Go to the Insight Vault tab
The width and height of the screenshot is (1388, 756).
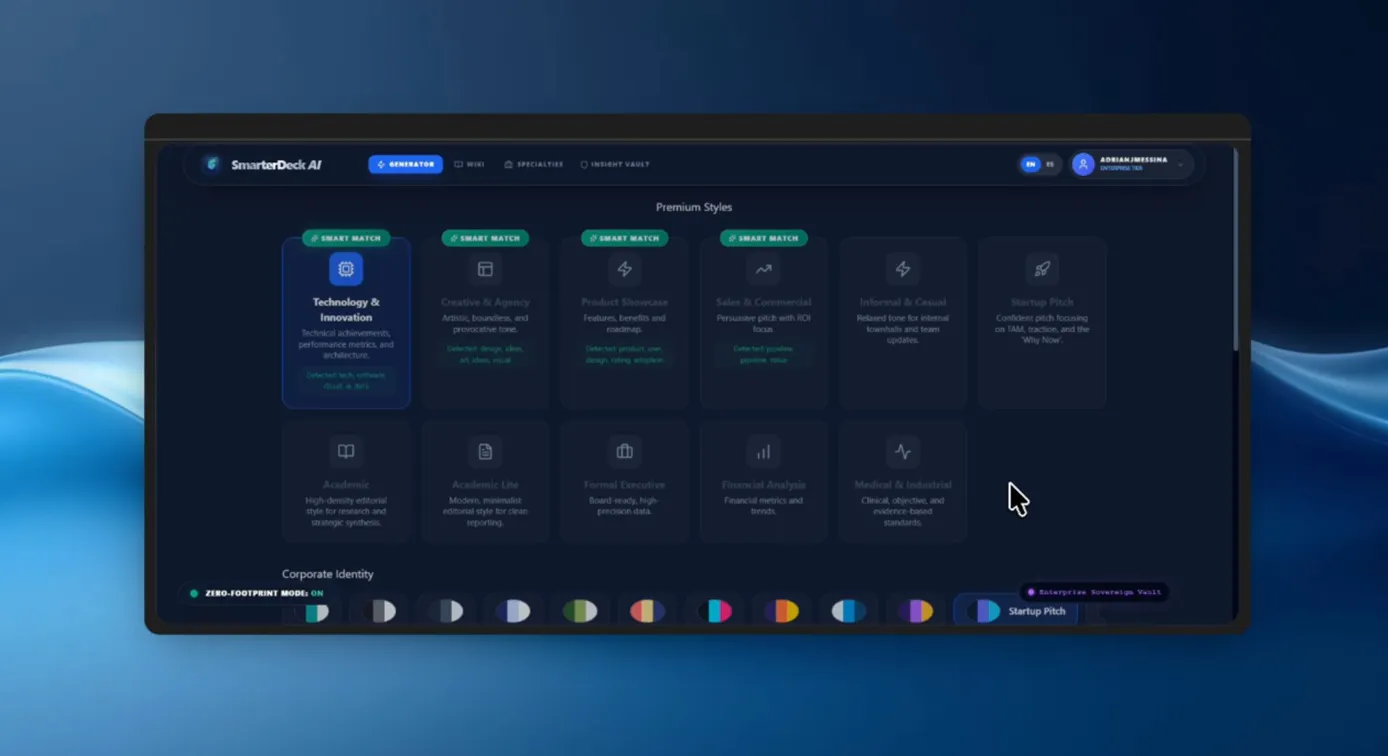(615, 164)
